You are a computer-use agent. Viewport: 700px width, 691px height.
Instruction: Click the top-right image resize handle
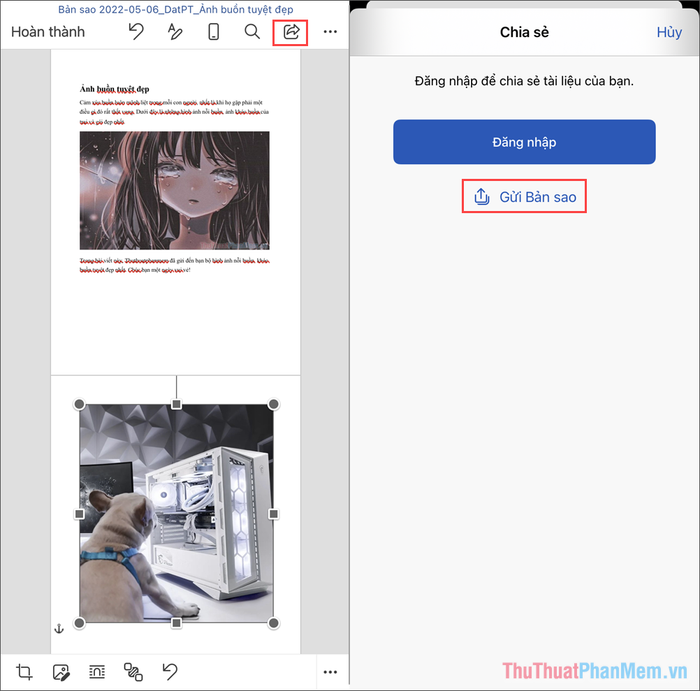pos(274,404)
